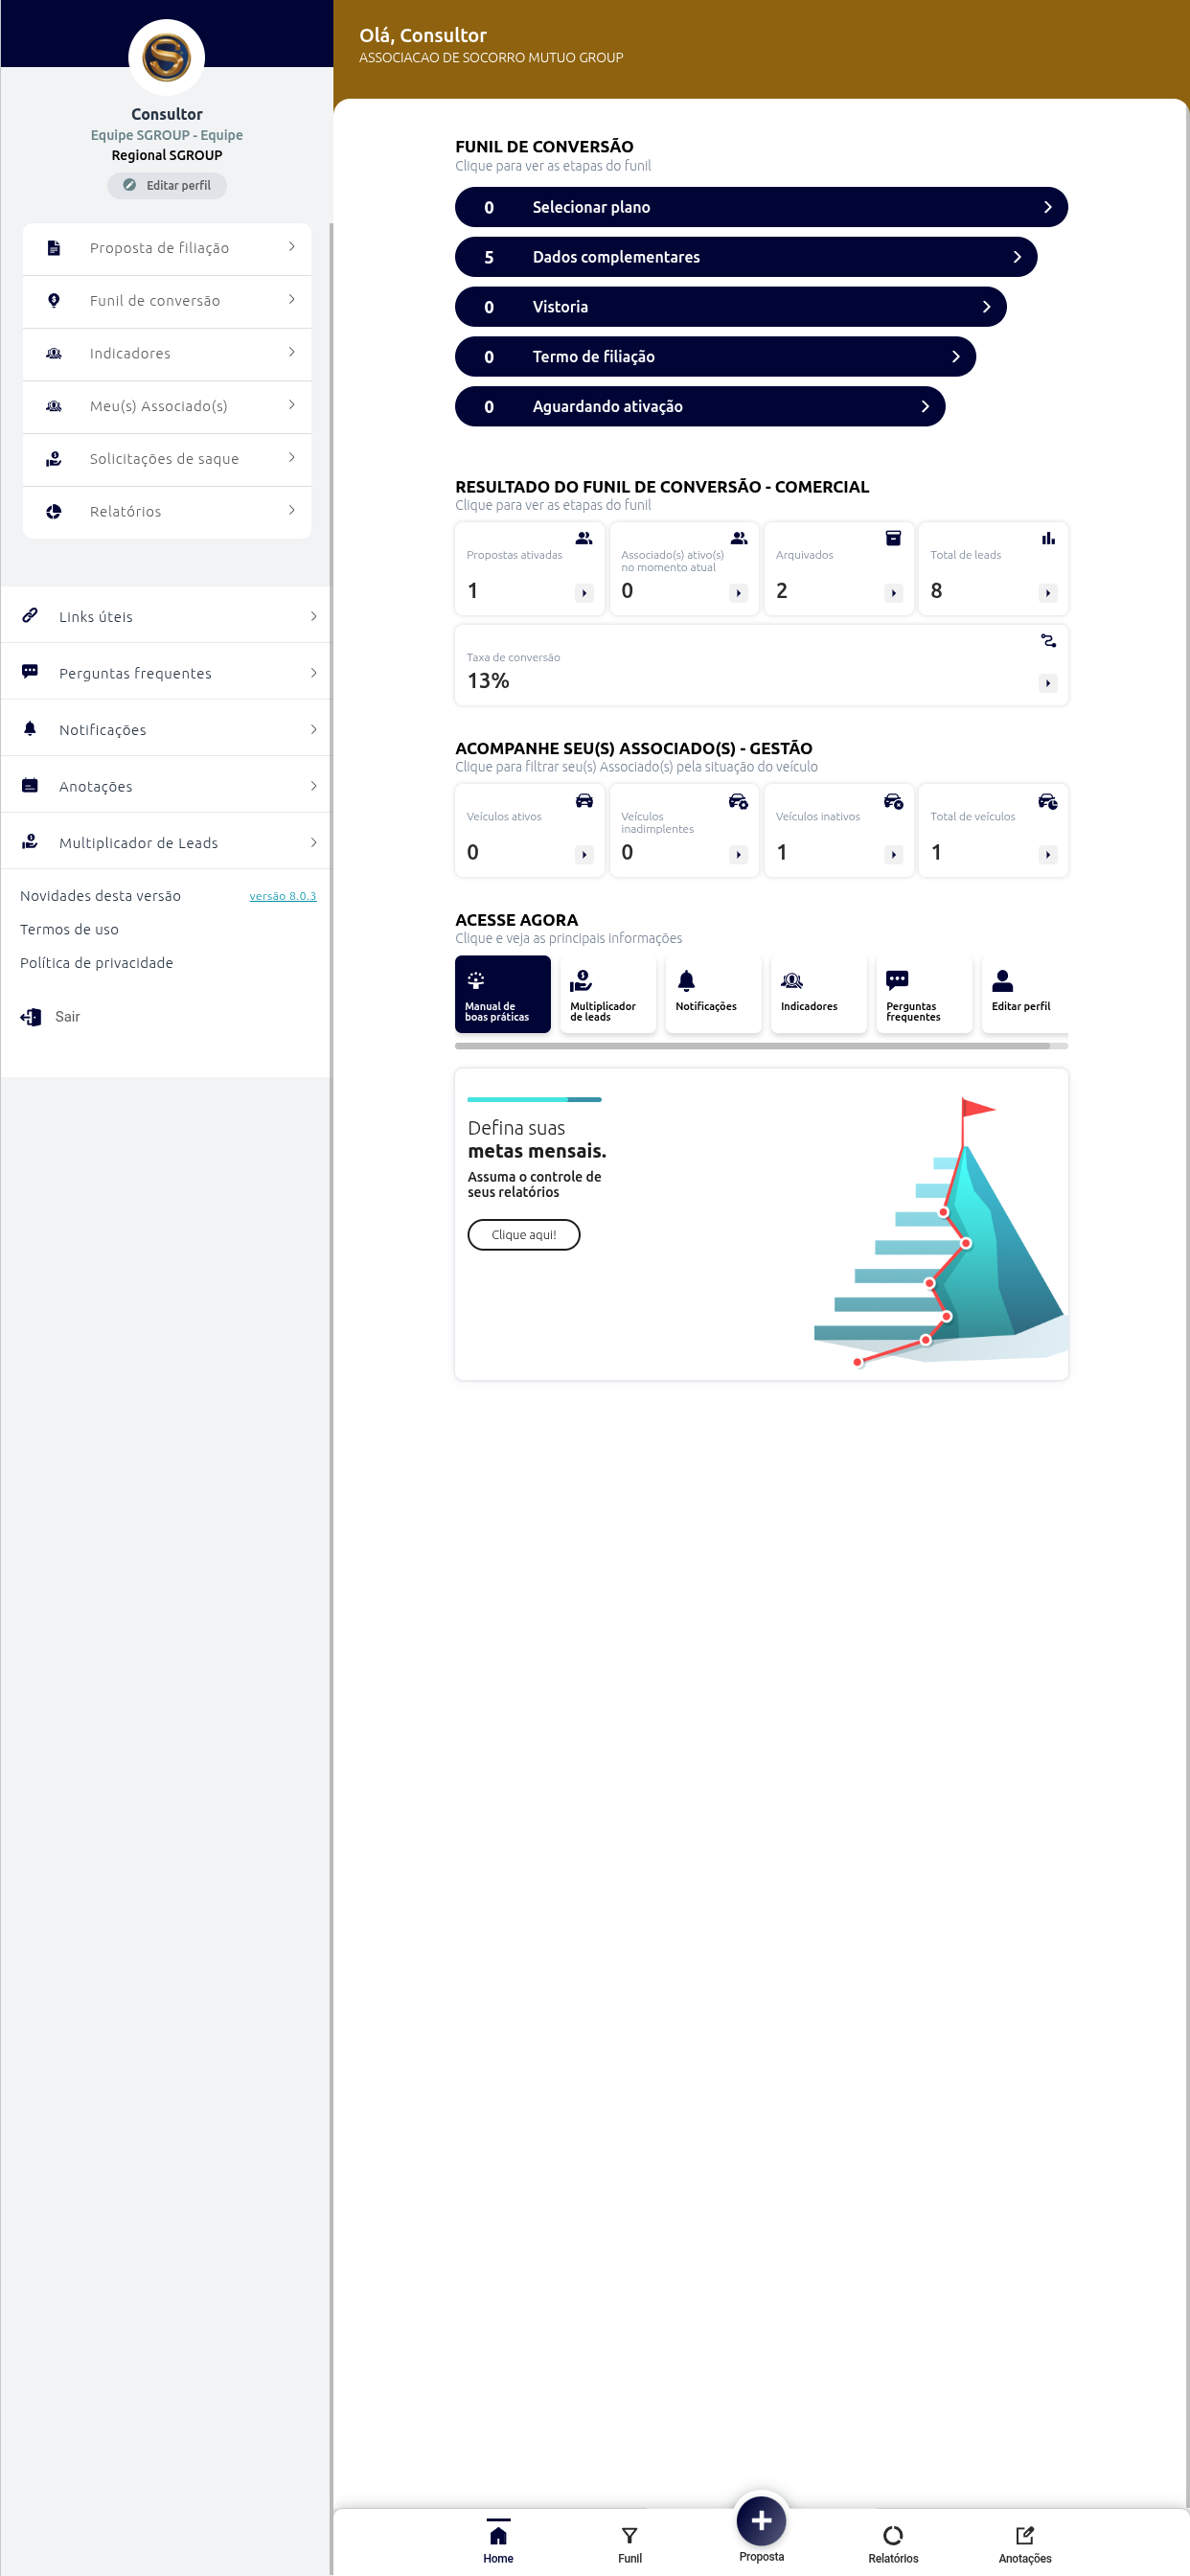Click the Proposta de filiação document icon
Image resolution: width=1190 pixels, height=2576 pixels.
click(x=54, y=248)
